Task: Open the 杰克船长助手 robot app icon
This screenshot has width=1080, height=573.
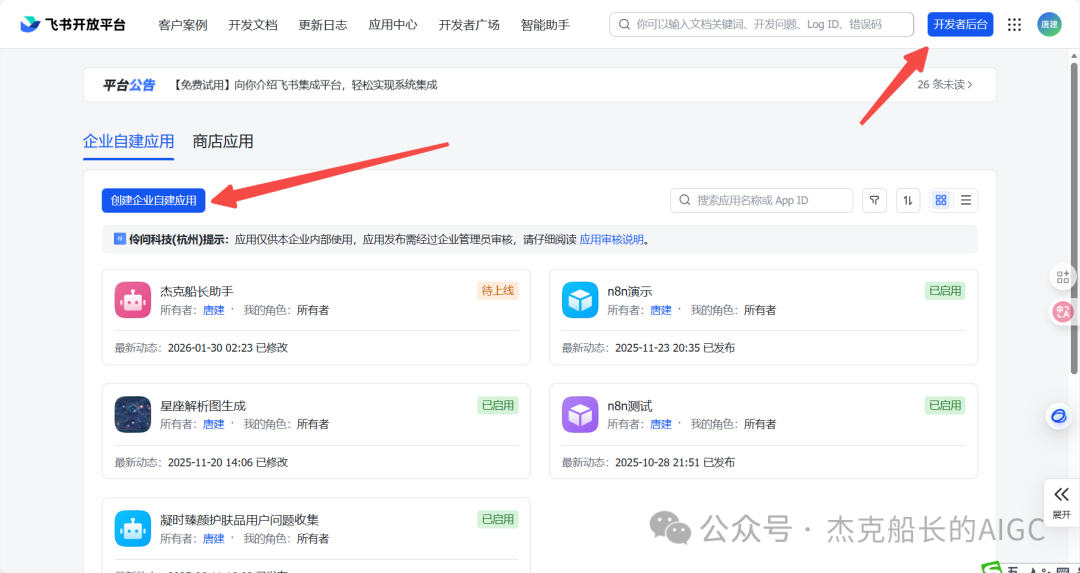Action: click(x=132, y=300)
